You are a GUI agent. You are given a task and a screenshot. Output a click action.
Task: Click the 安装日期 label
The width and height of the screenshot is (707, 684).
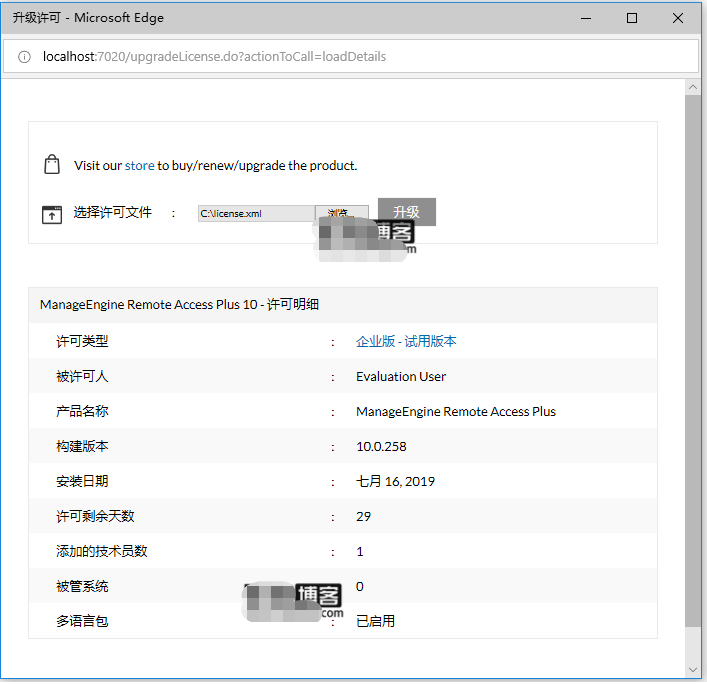(82, 482)
